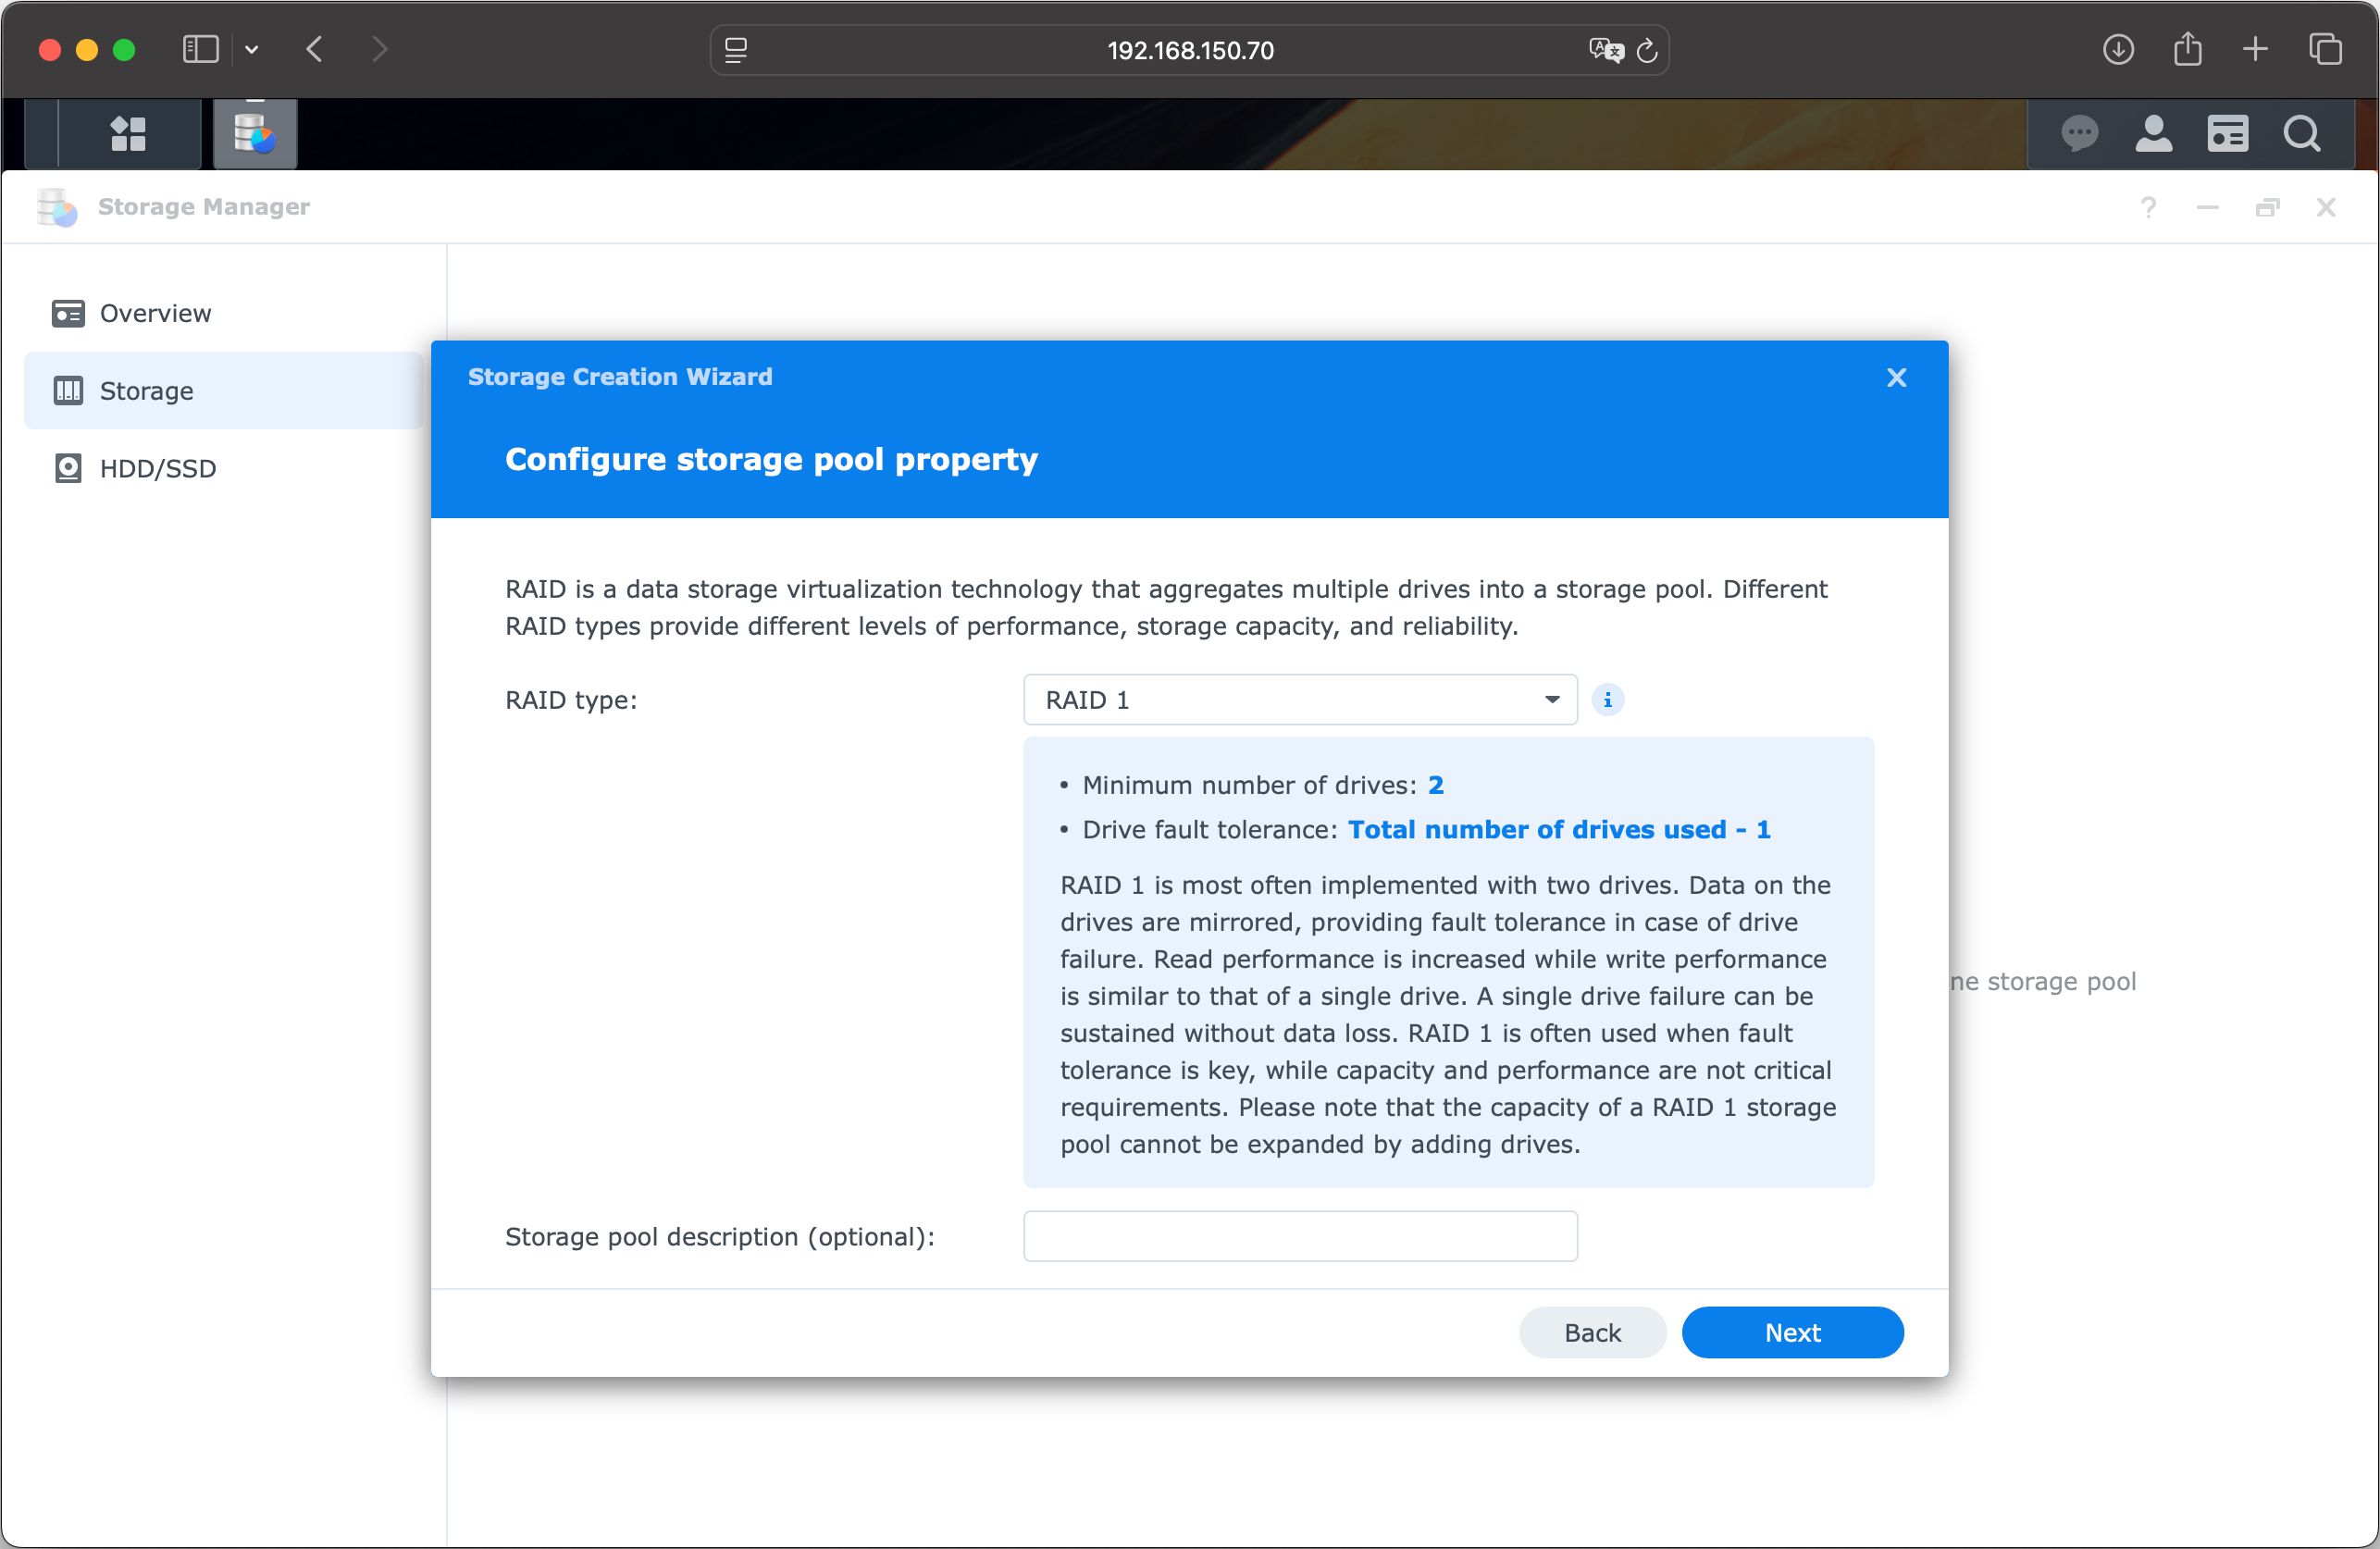This screenshot has height=1549, width=2380.
Task: Click the Storage Manager taskbar icon
Action: tap(255, 133)
